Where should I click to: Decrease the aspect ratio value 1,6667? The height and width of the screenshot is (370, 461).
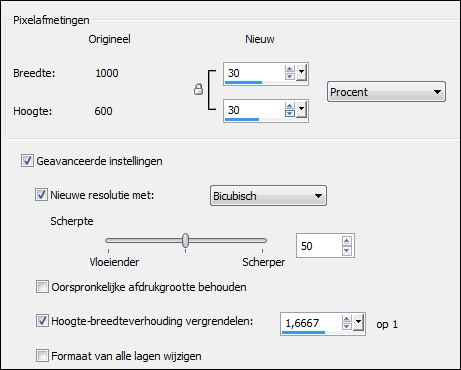(x=347, y=326)
